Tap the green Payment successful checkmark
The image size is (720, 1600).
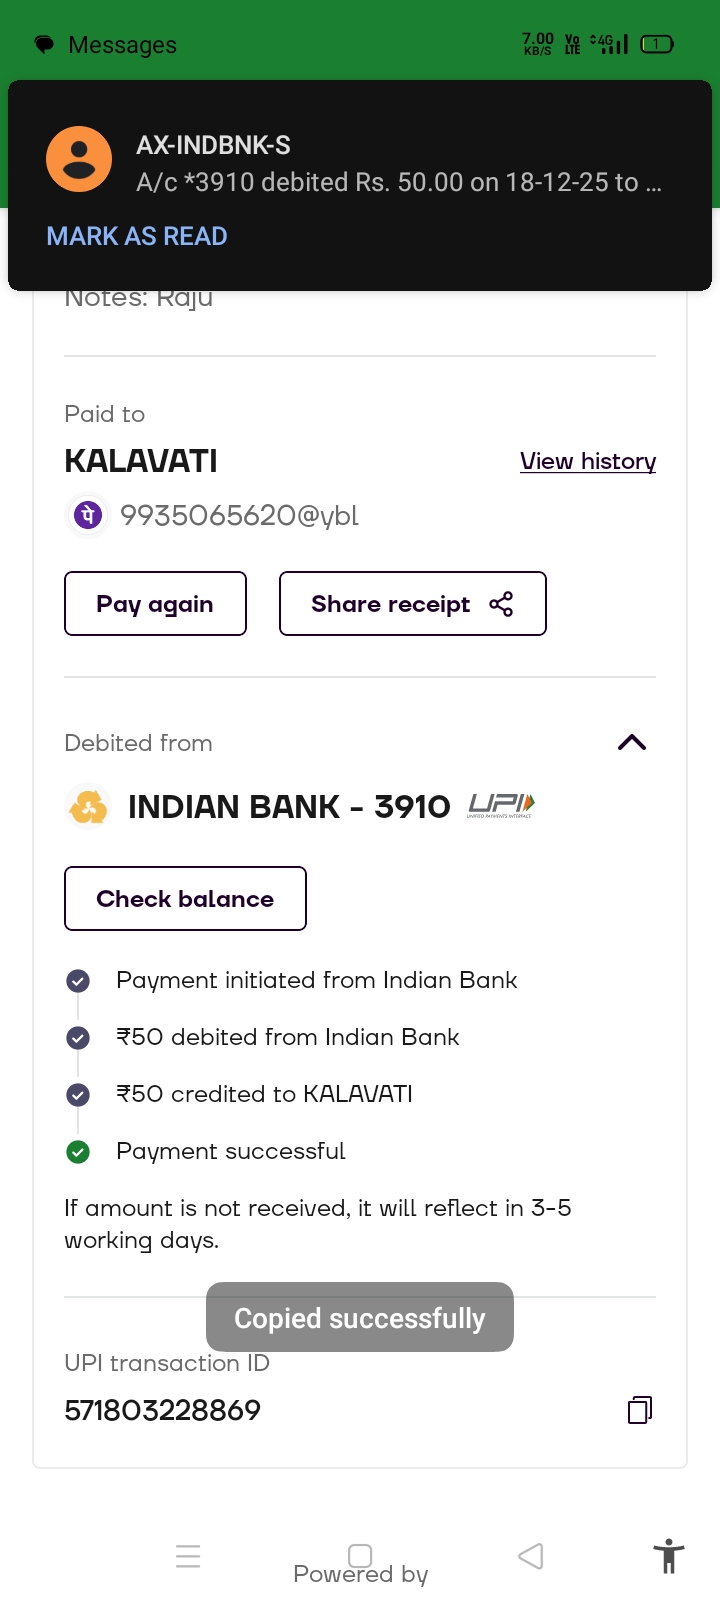(x=78, y=1152)
